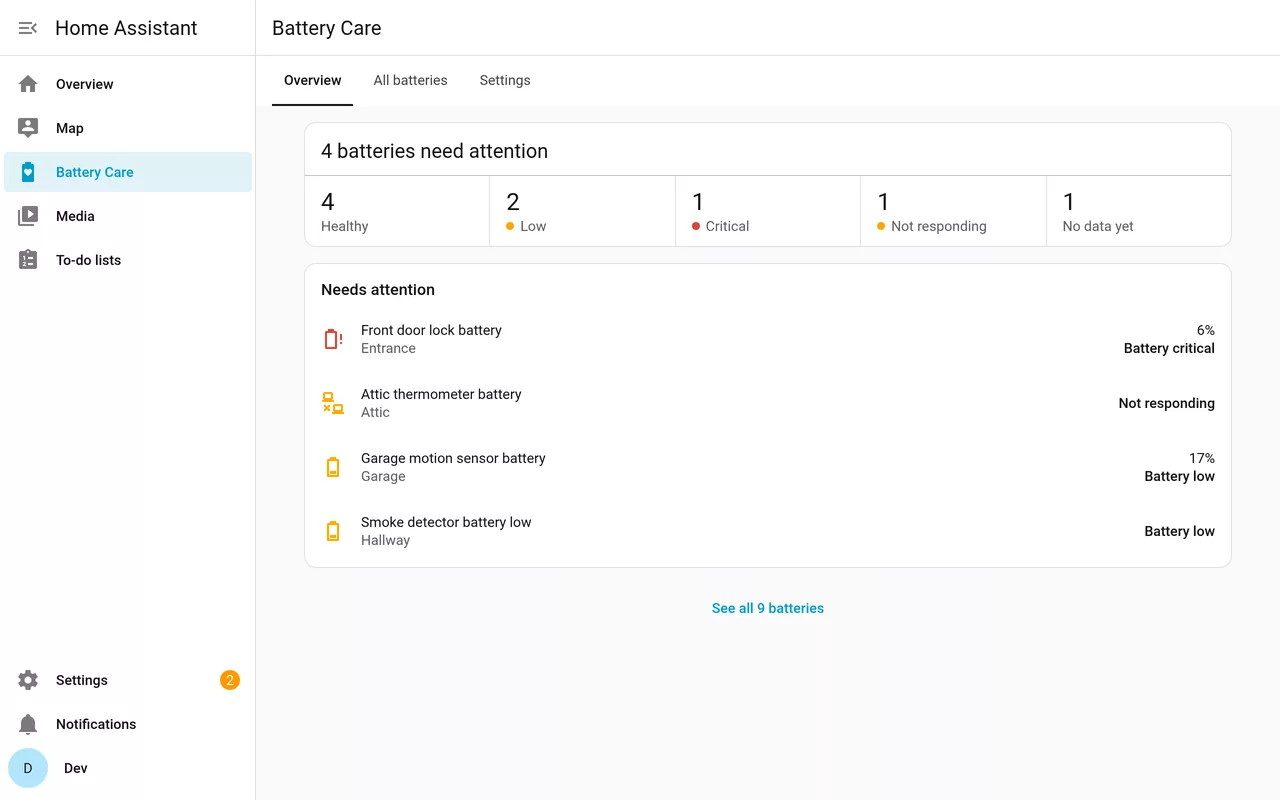Click the Garage area label
The width and height of the screenshot is (1280, 800).
[x=383, y=476]
